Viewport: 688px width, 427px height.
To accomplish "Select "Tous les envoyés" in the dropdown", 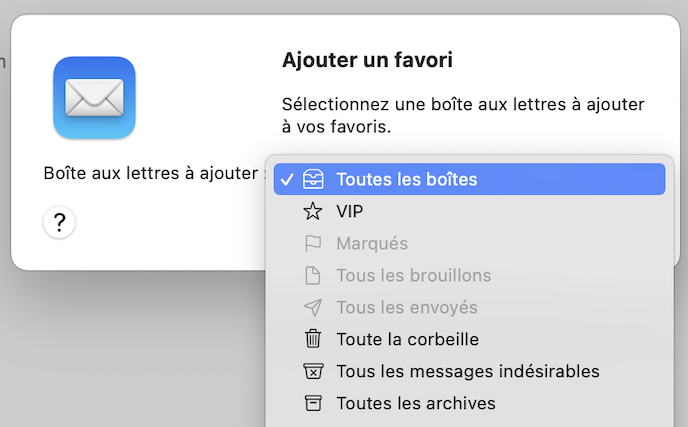I will click(407, 308).
